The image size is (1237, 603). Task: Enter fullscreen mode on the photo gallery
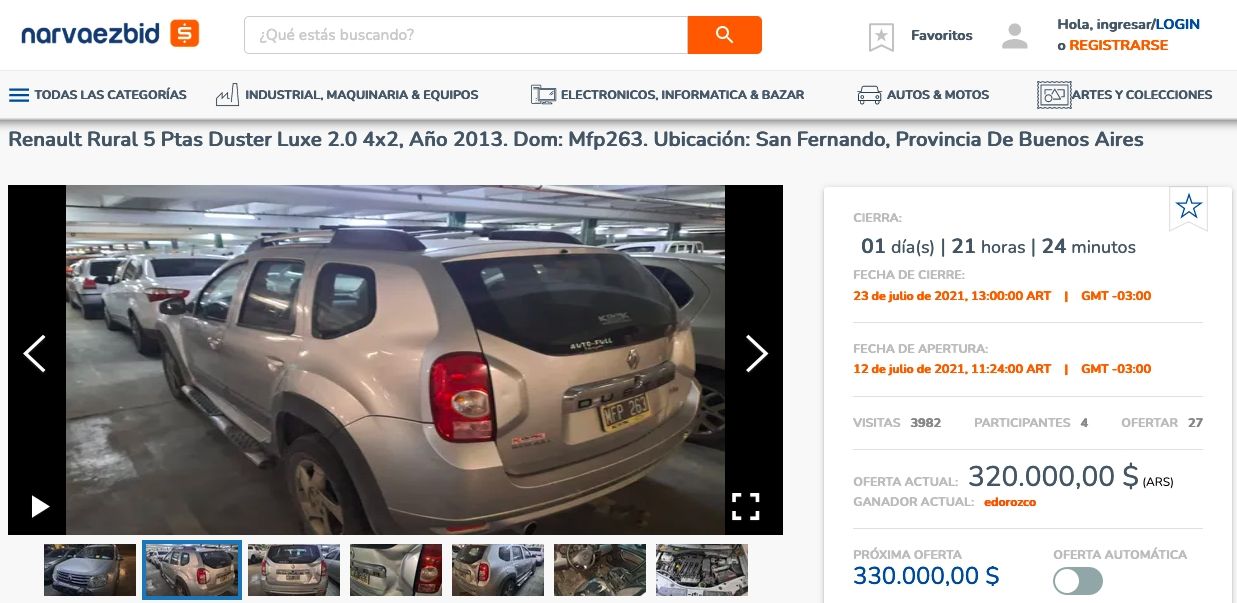(x=745, y=506)
